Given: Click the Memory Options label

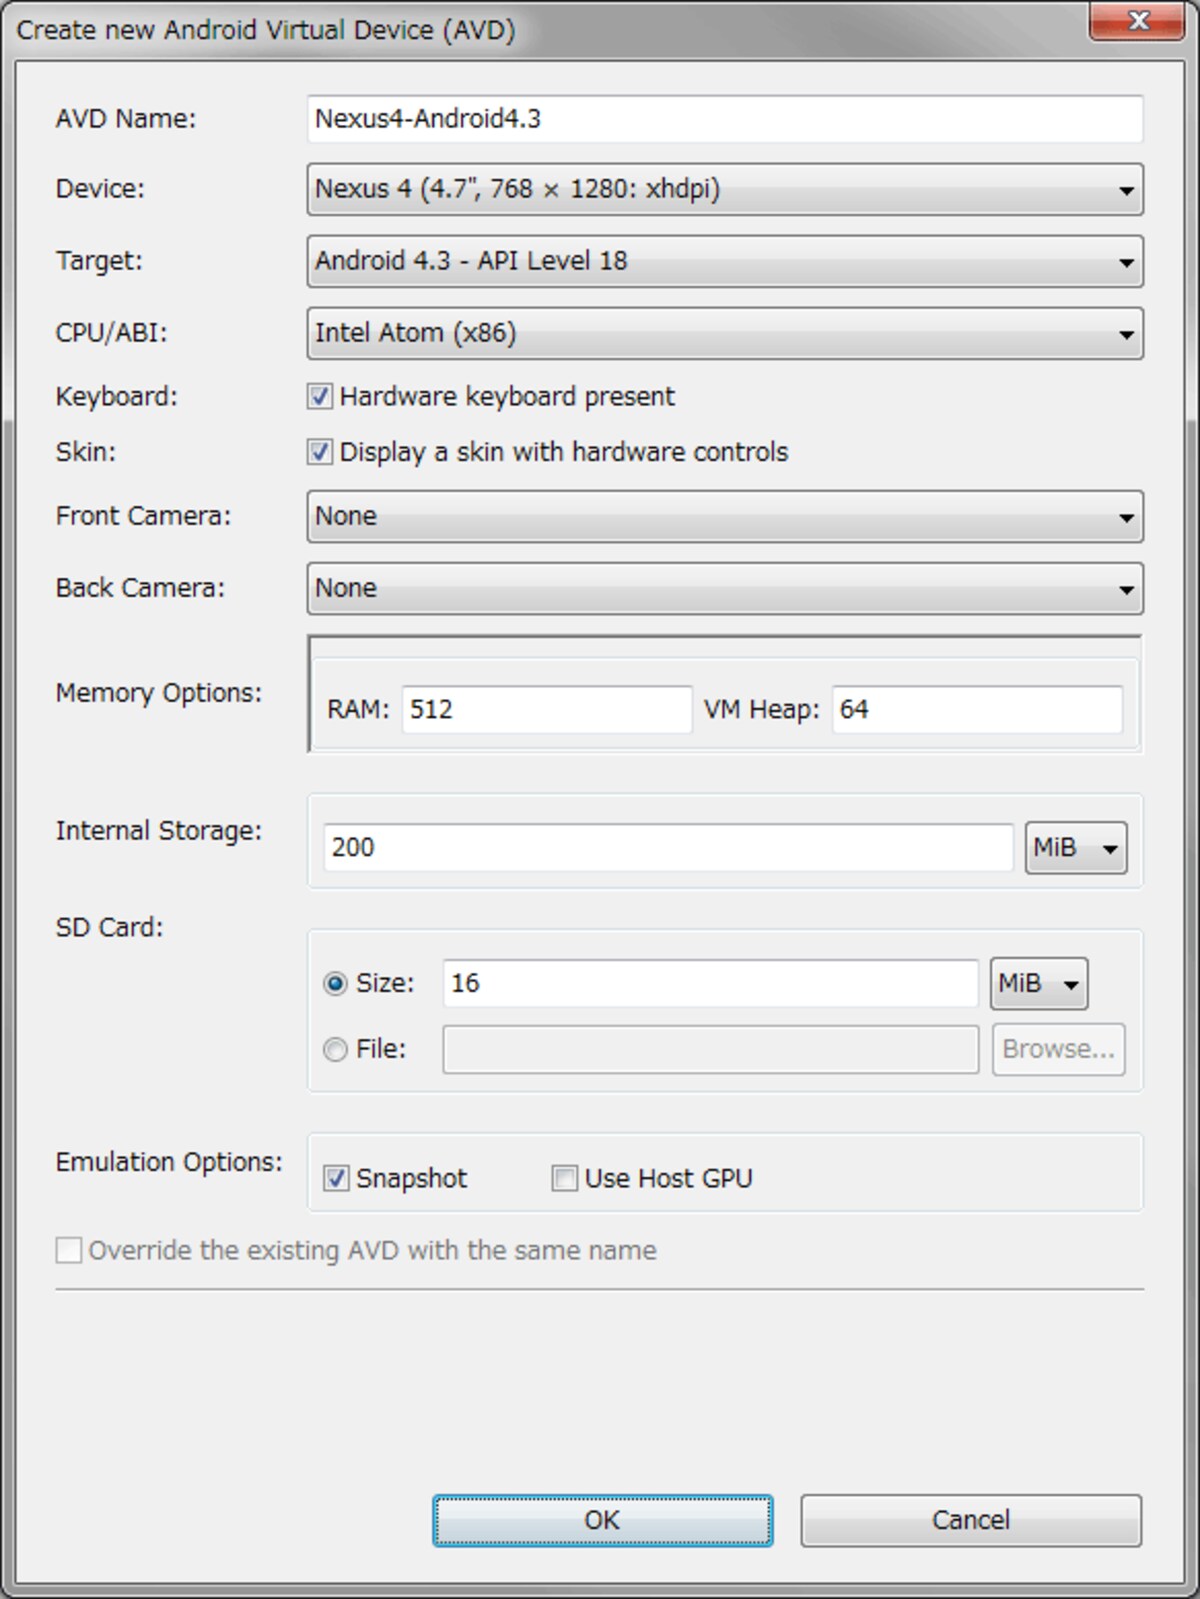Looking at the screenshot, I should [159, 693].
